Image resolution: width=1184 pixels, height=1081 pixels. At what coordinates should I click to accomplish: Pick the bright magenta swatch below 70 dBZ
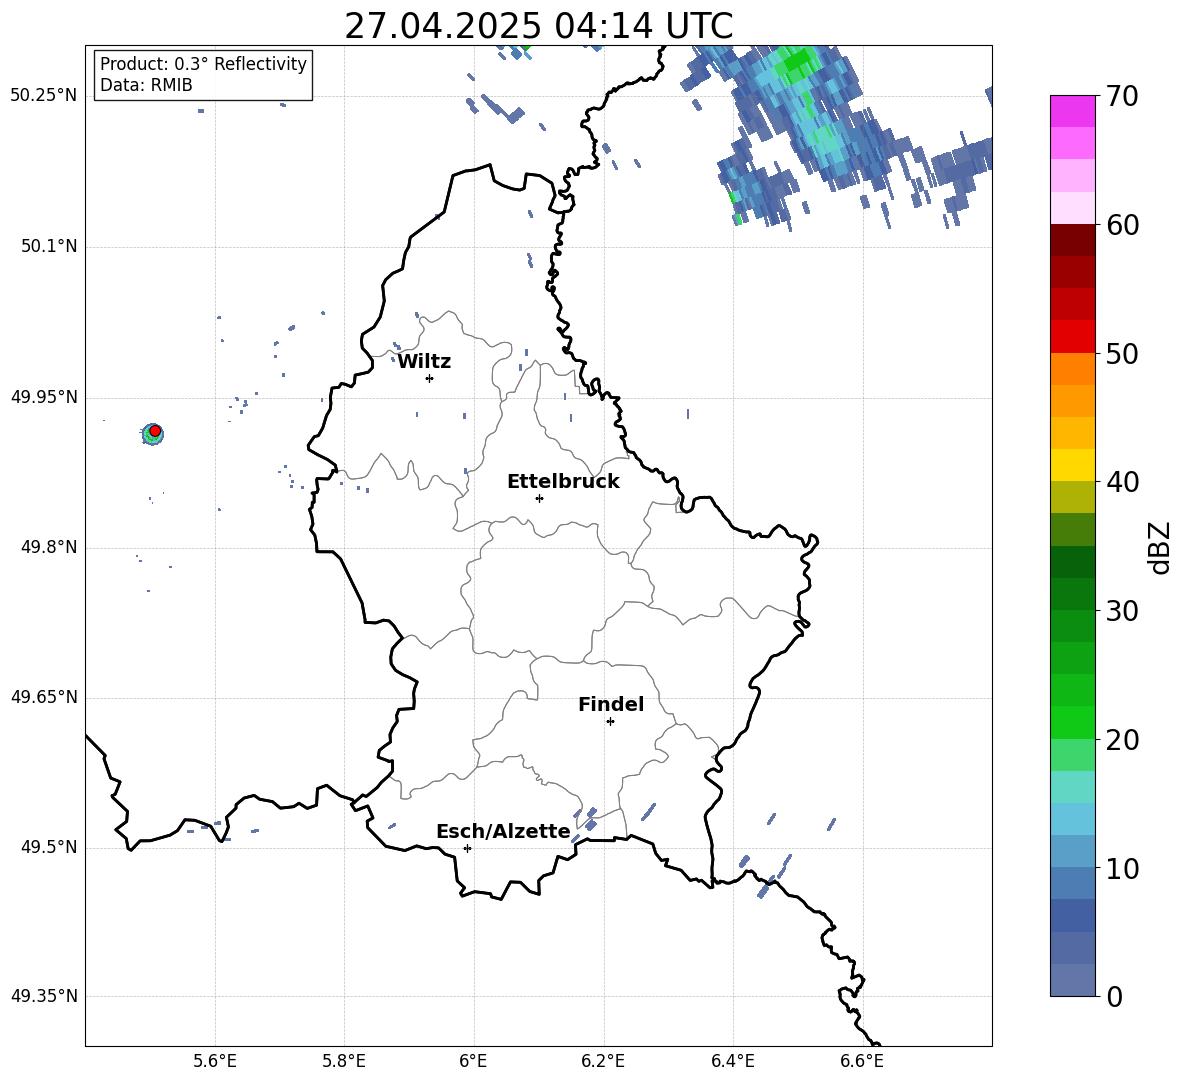point(1073,112)
